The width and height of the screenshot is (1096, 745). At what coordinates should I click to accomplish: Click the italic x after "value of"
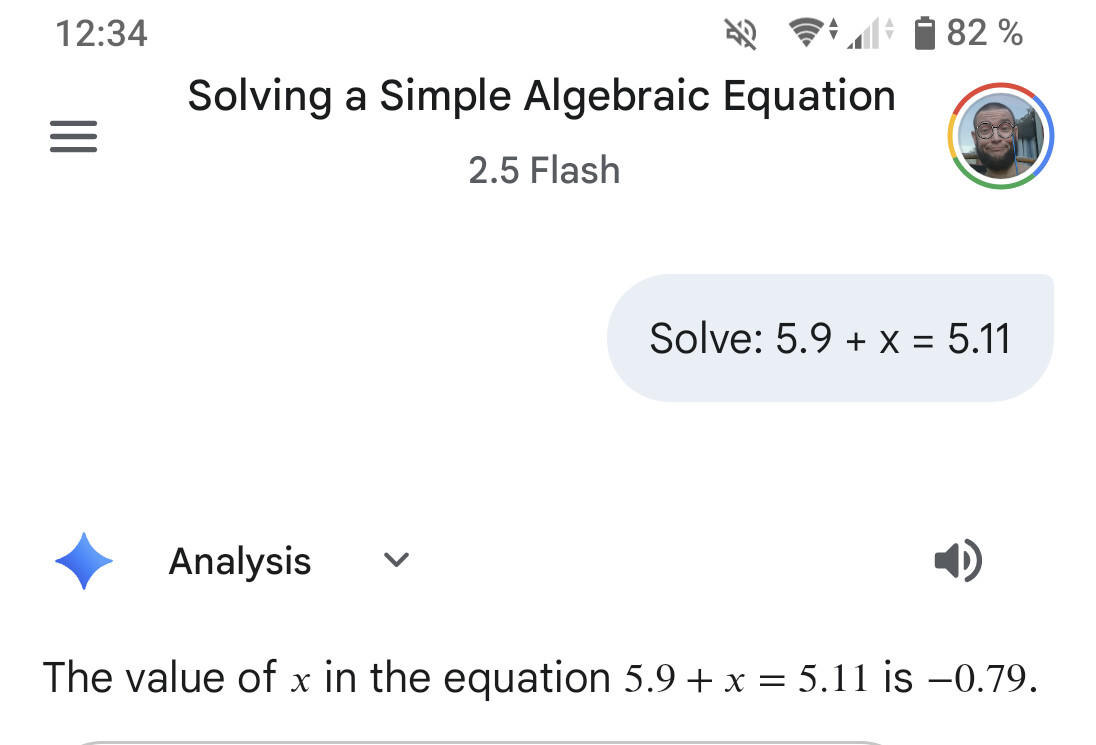coord(301,681)
